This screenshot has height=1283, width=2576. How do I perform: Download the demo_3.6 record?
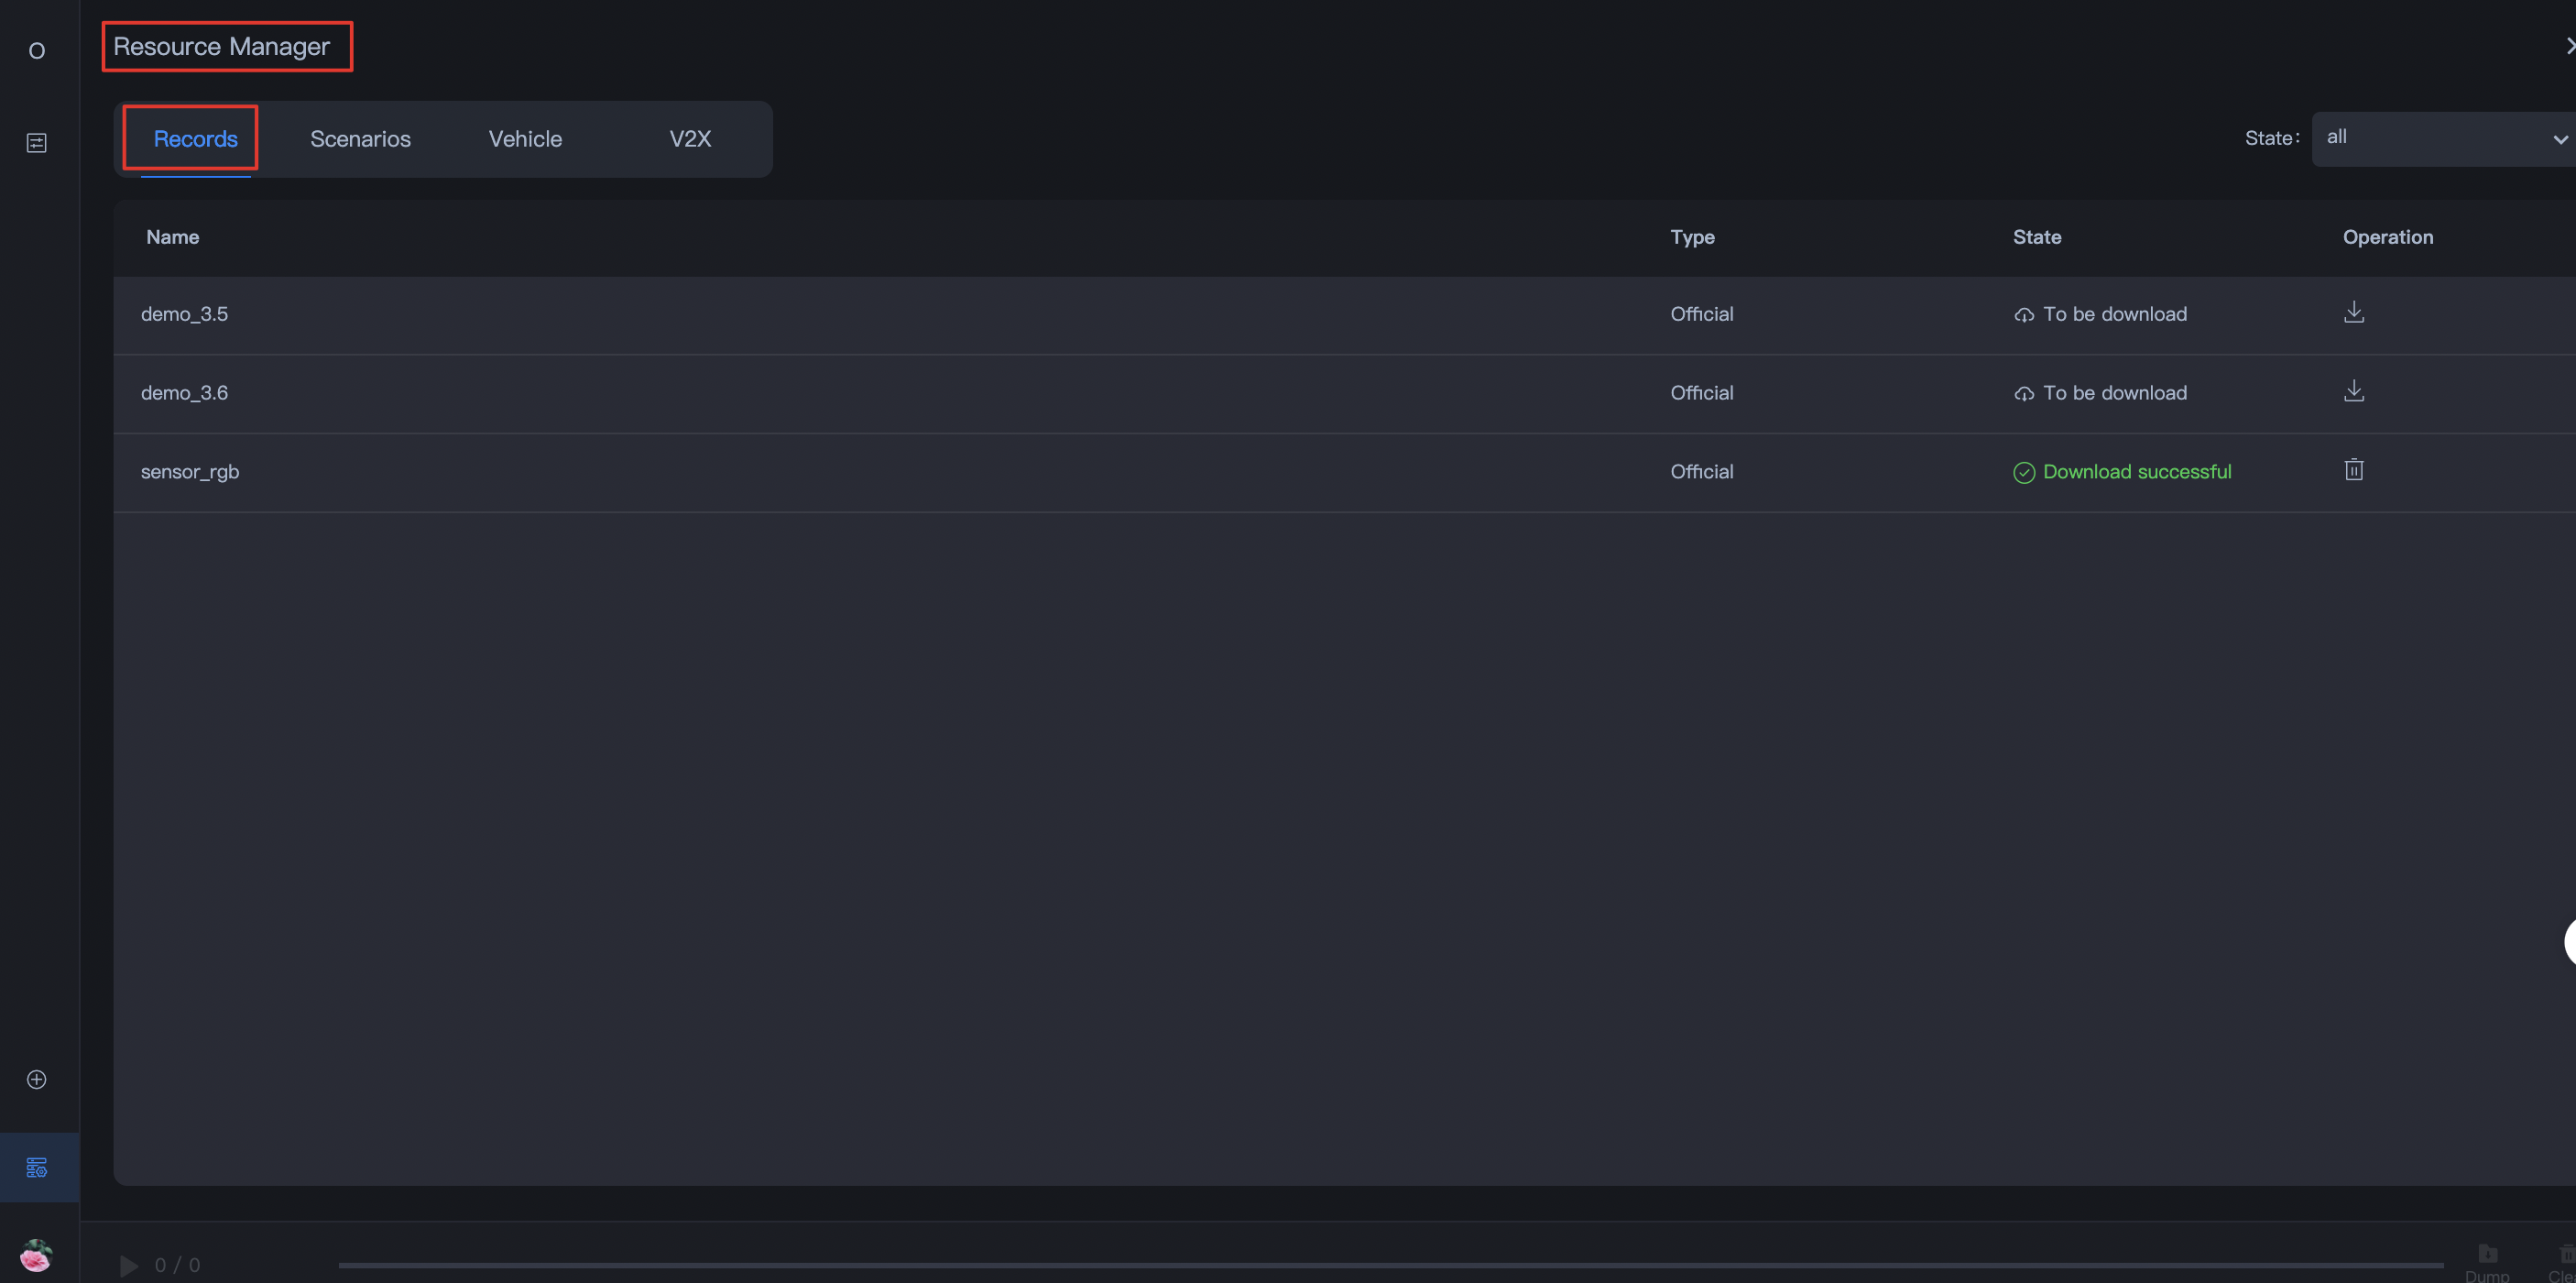(2354, 391)
